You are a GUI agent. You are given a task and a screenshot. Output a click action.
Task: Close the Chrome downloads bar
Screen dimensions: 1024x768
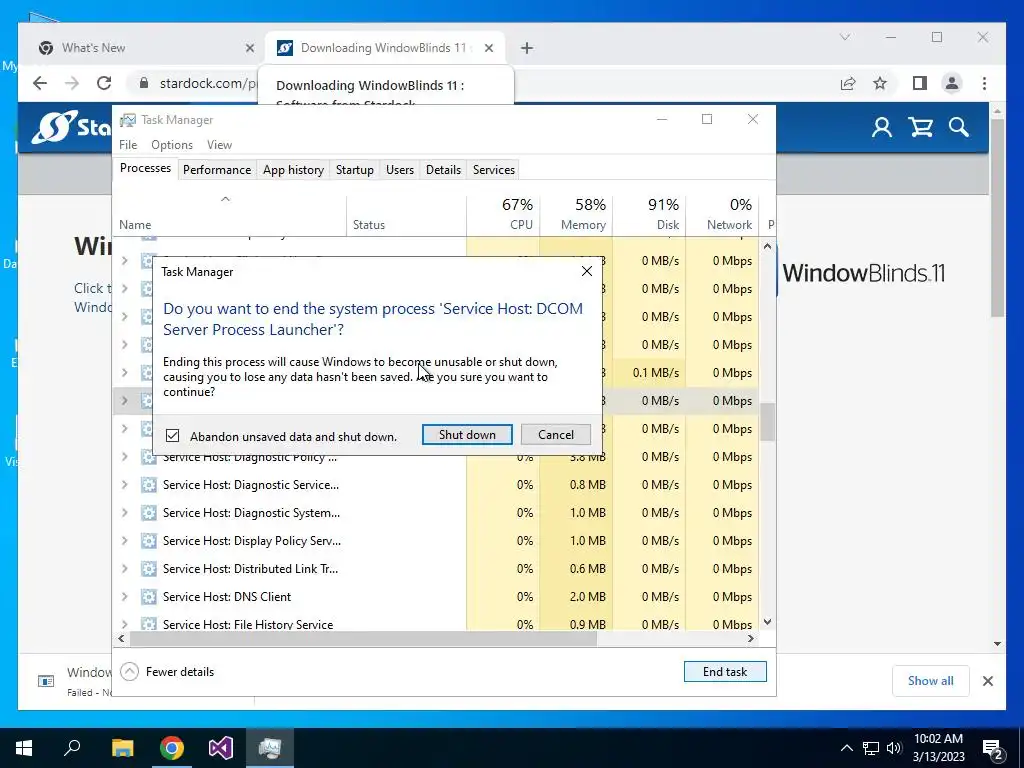coord(987,680)
